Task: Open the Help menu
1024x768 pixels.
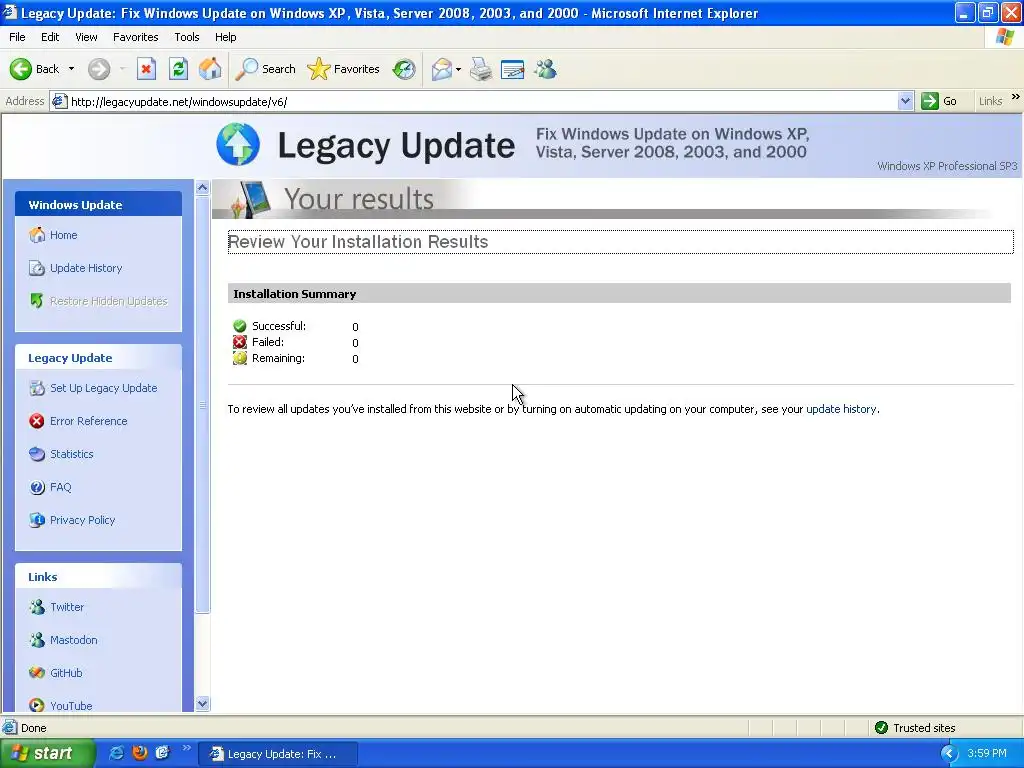Action: pyautogui.click(x=225, y=37)
